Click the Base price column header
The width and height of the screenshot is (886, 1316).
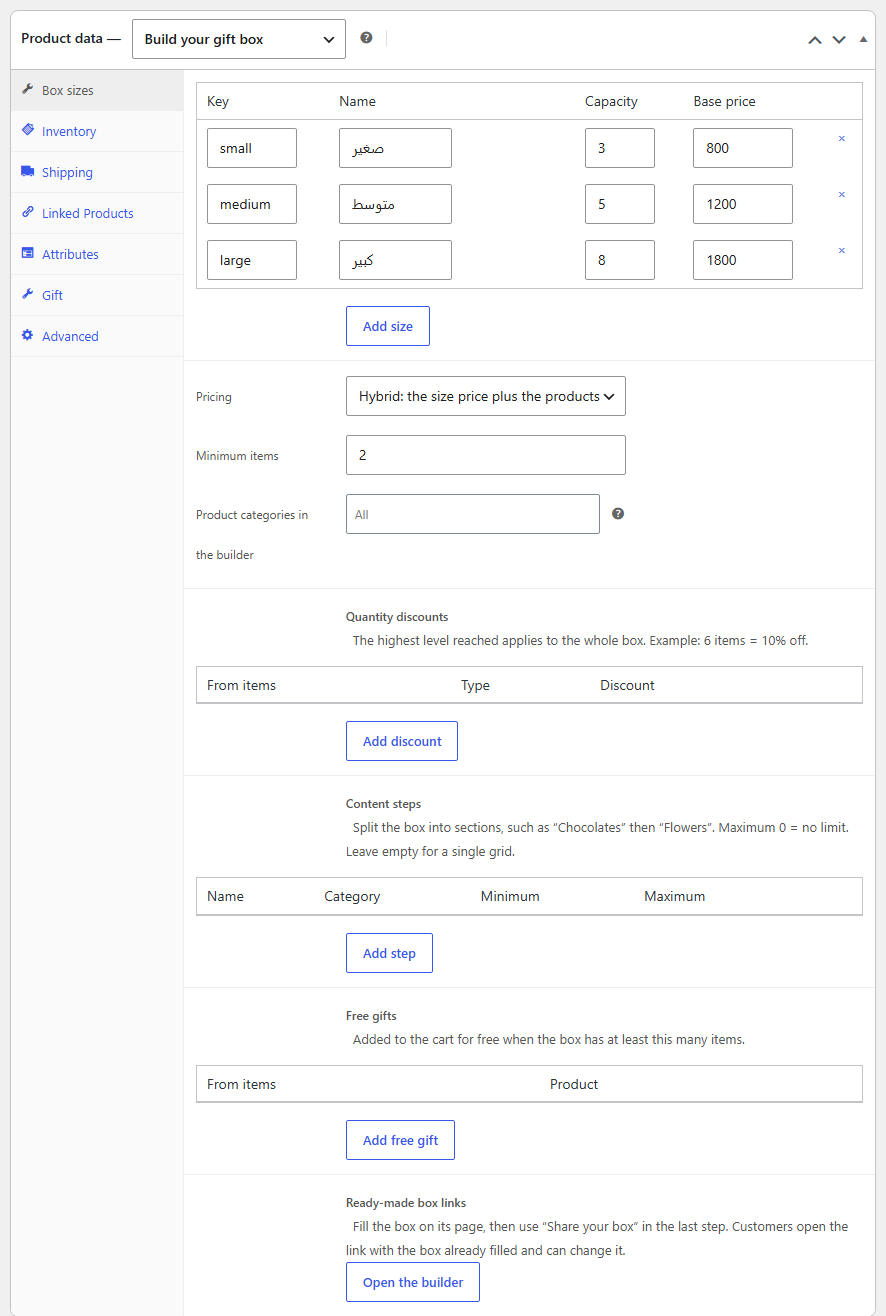coord(725,101)
